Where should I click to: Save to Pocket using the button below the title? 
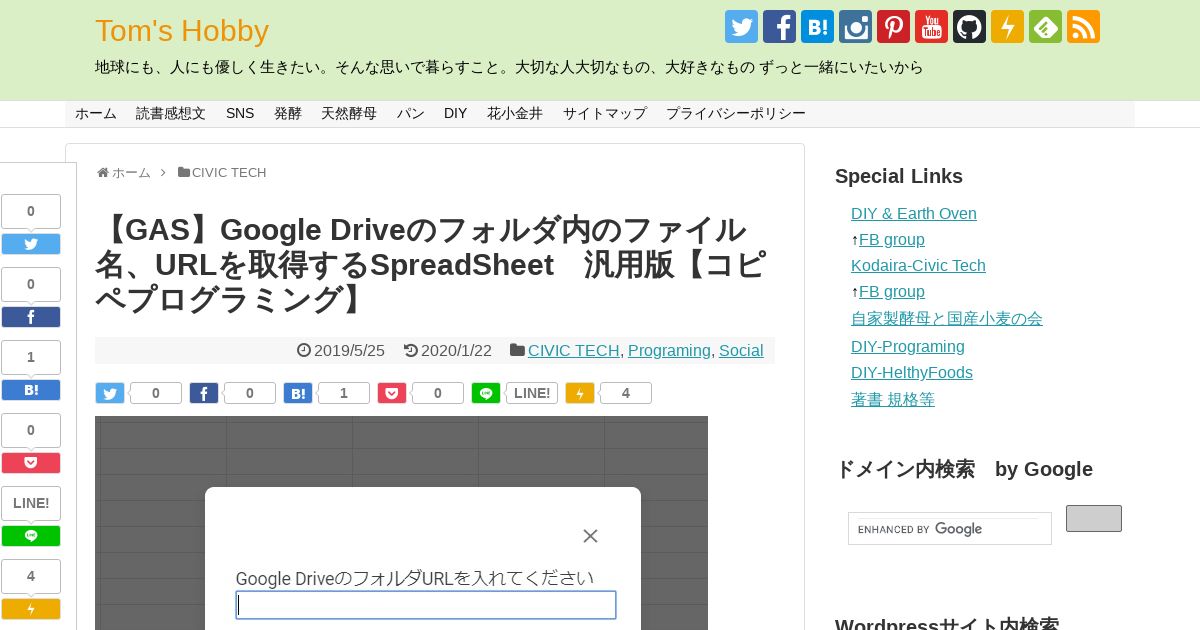click(392, 393)
